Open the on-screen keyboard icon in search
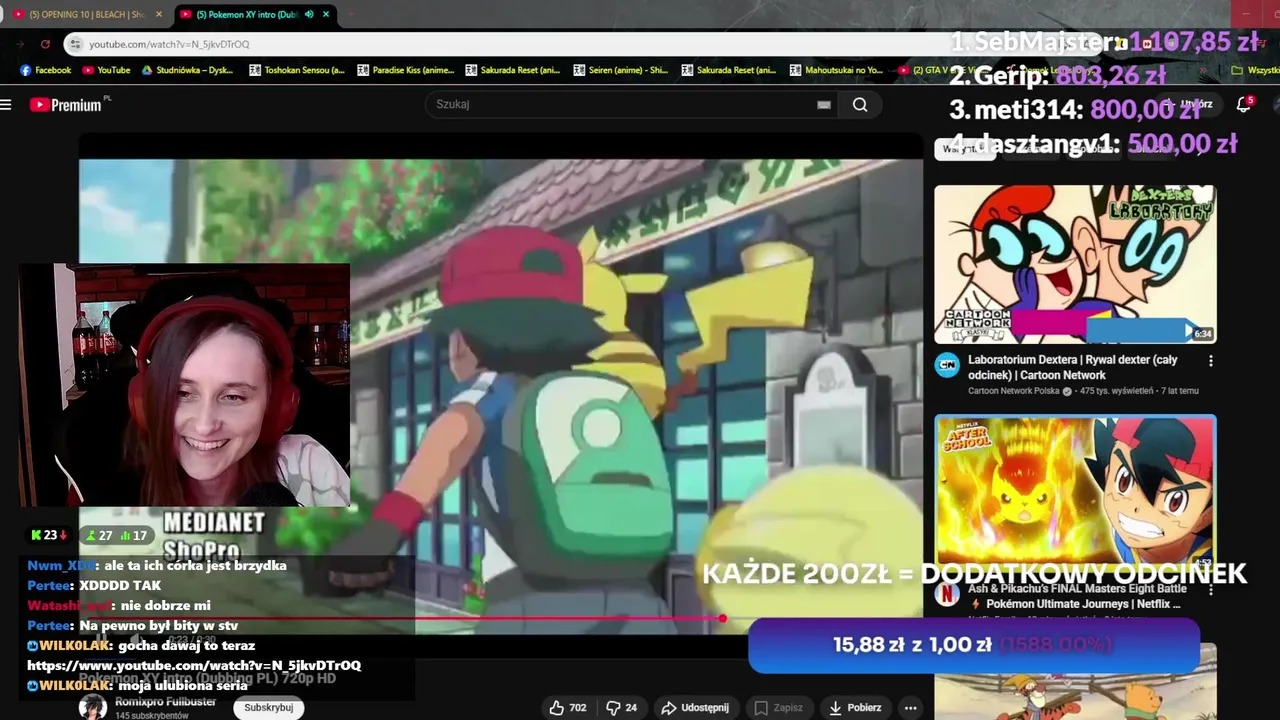The image size is (1280, 720). pos(824,105)
